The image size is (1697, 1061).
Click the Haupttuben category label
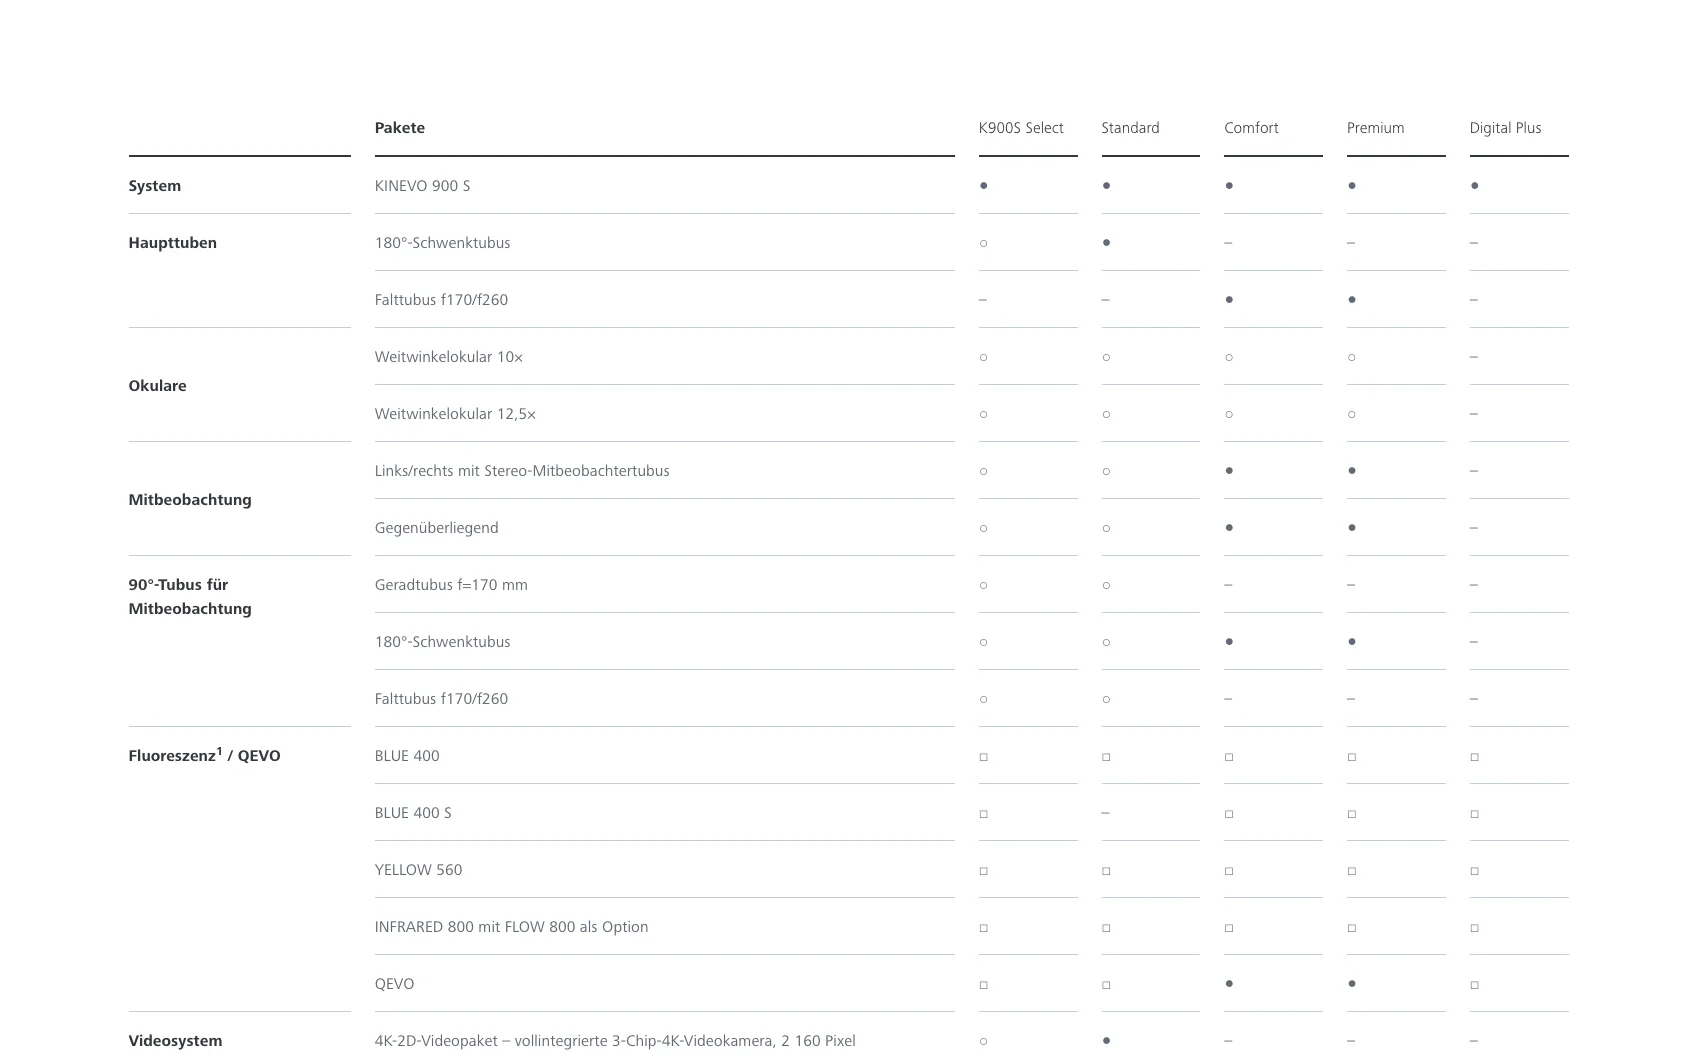[172, 243]
